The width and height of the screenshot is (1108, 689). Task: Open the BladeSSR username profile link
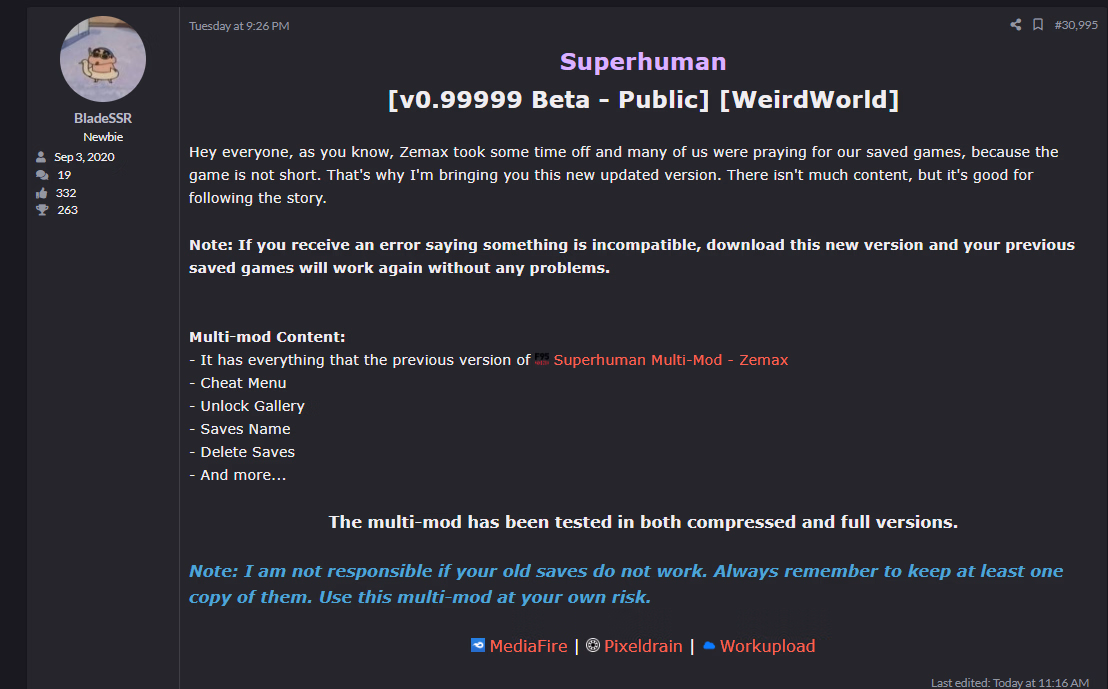[103, 118]
